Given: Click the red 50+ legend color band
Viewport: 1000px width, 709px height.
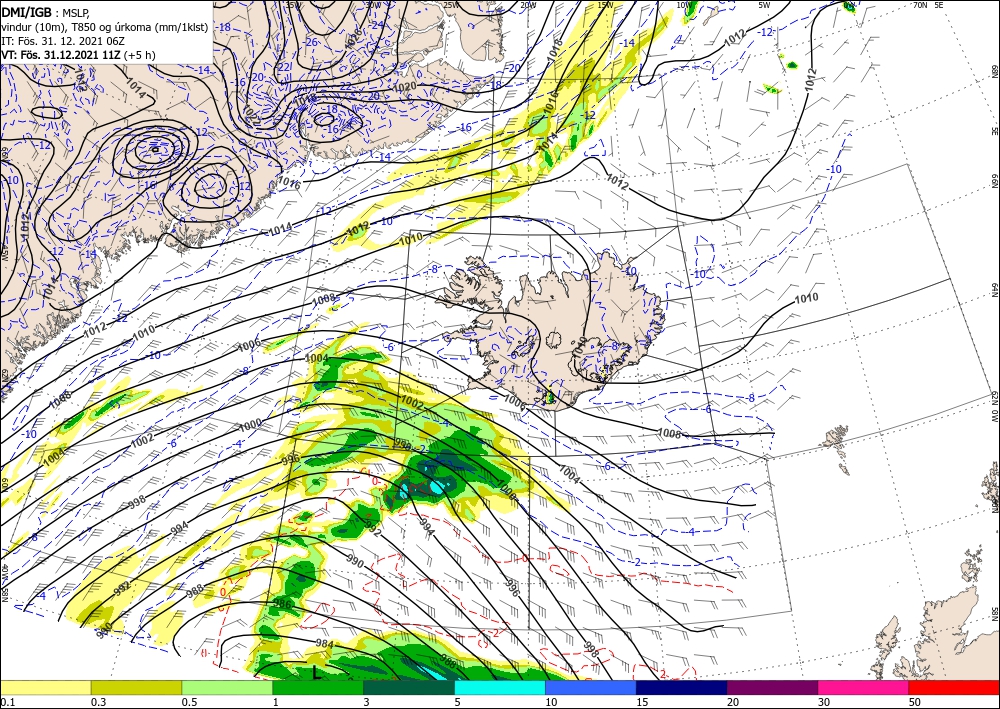Looking at the screenshot, I should [954, 687].
